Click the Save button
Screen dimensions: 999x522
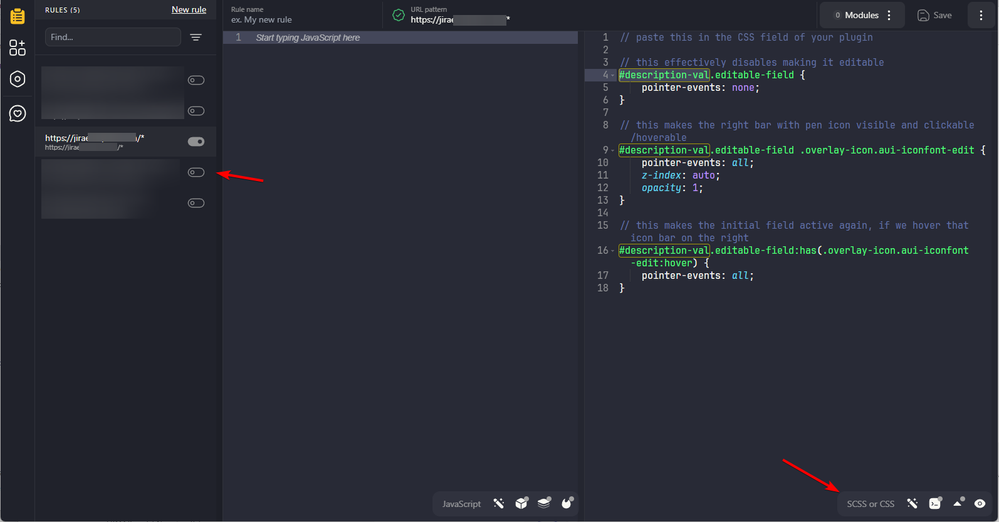935,15
